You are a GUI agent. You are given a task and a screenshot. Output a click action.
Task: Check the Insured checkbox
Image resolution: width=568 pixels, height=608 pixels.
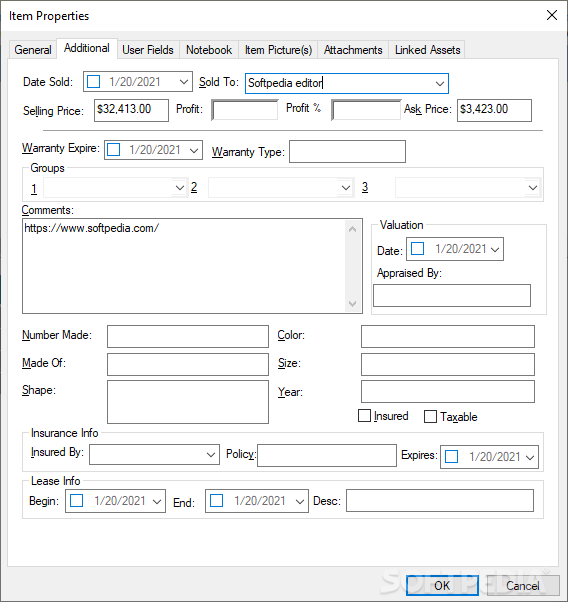tap(364, 416)
